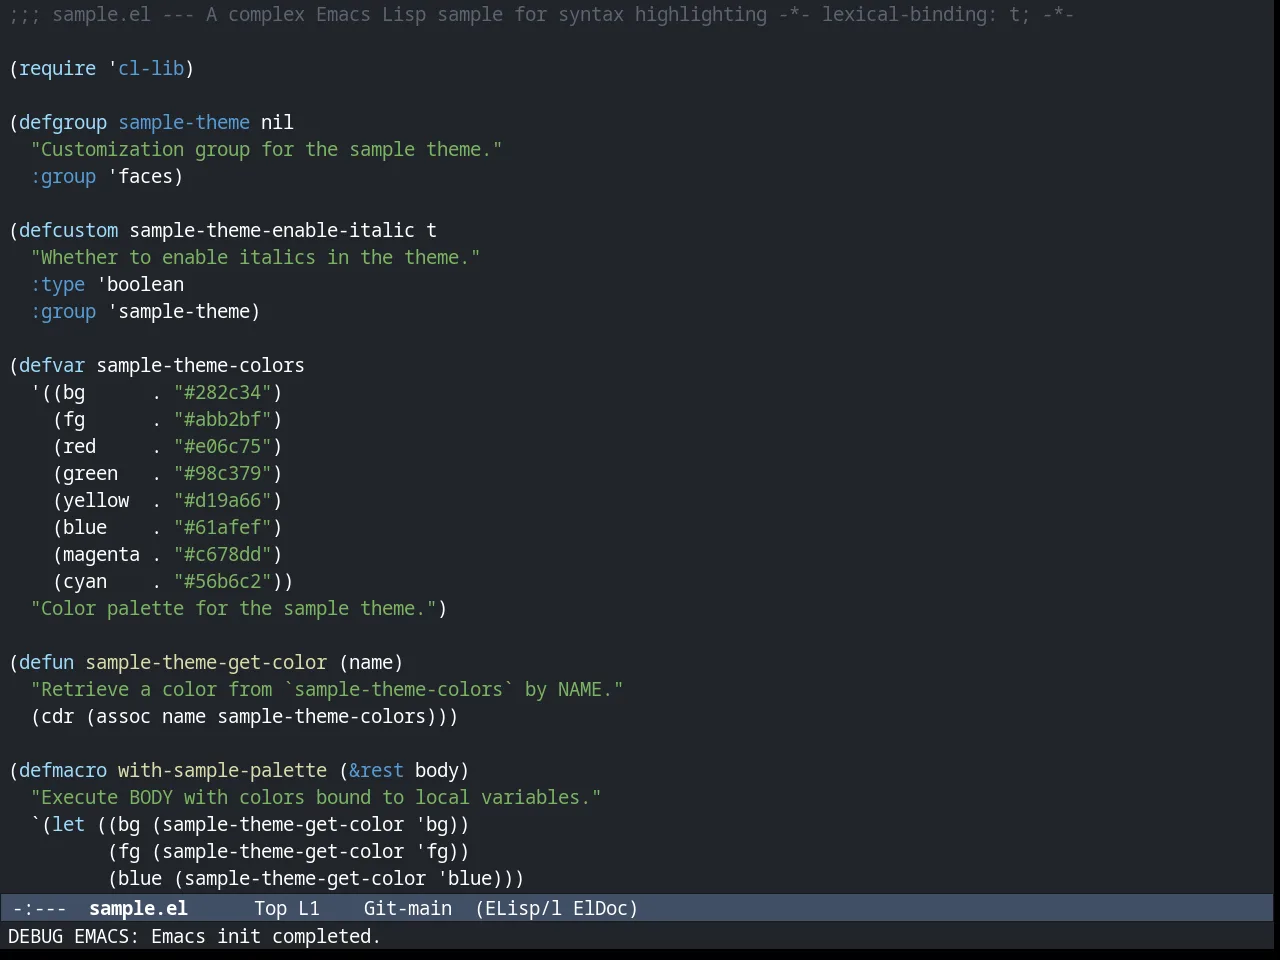Viewport: 1280px width, 960px height.
Task: Click the string "Color palette for the sample theme."
Action: coord(233,608)
